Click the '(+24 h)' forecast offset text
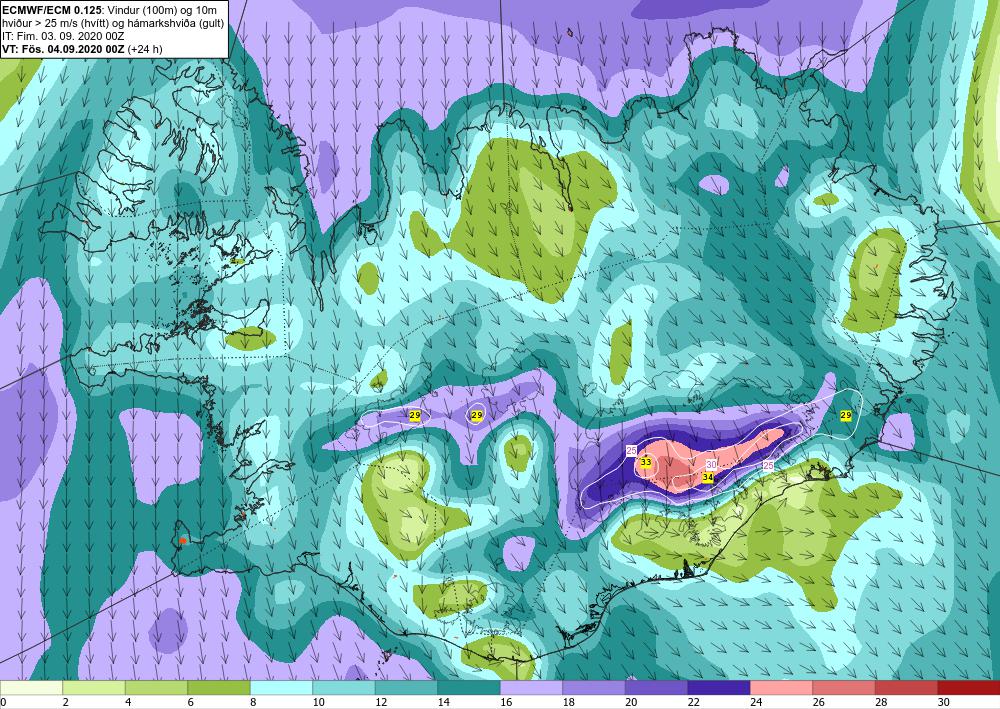Viewport: 1000px width, 709px height. (x=145, y=49)
